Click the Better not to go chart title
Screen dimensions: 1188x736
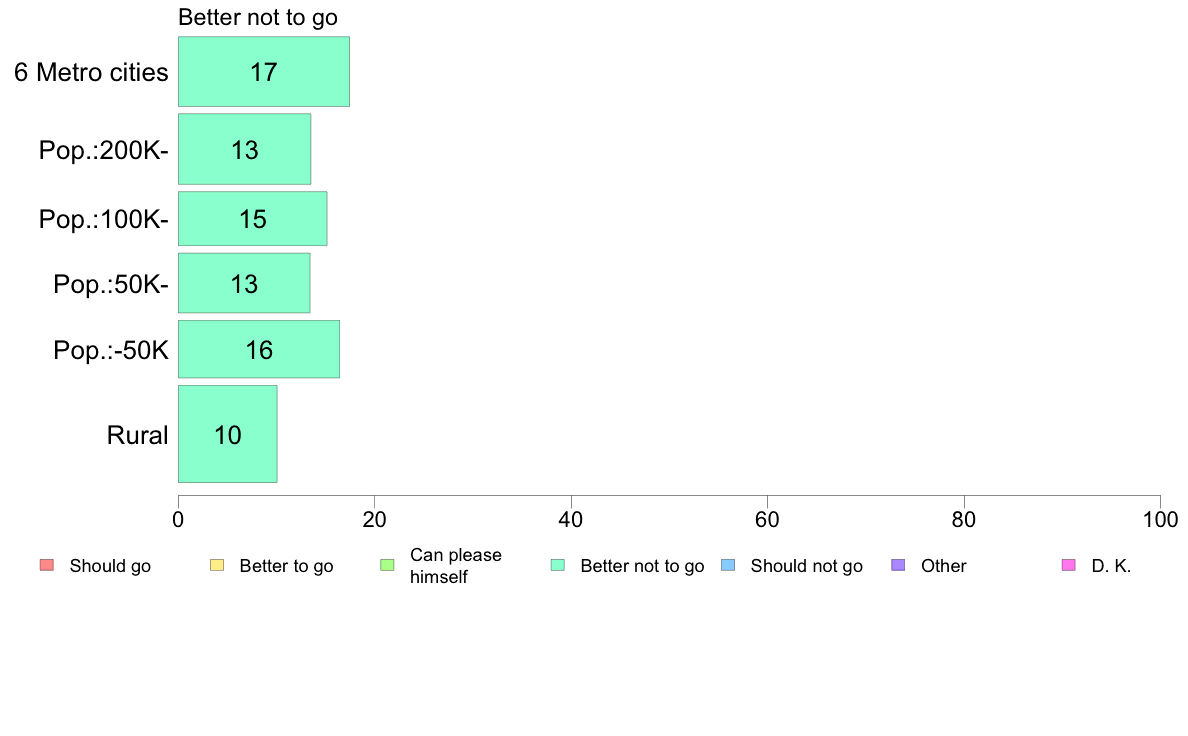(x=258, y=17)
